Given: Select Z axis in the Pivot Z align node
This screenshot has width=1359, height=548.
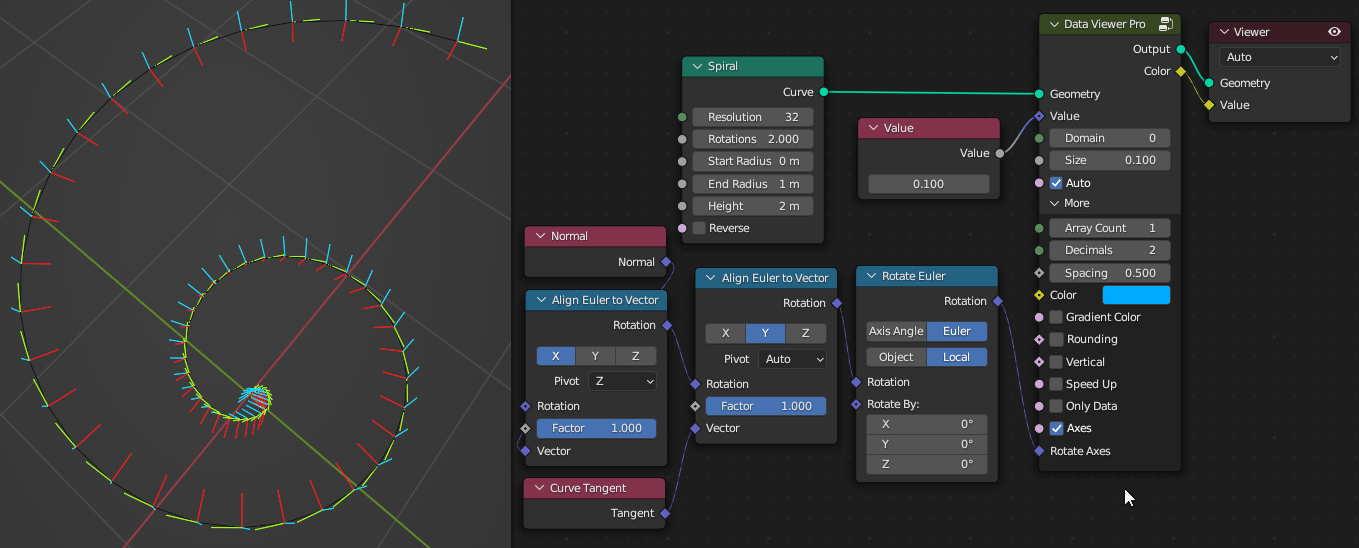Looking at the screenshot, I should tap(636, 356).
